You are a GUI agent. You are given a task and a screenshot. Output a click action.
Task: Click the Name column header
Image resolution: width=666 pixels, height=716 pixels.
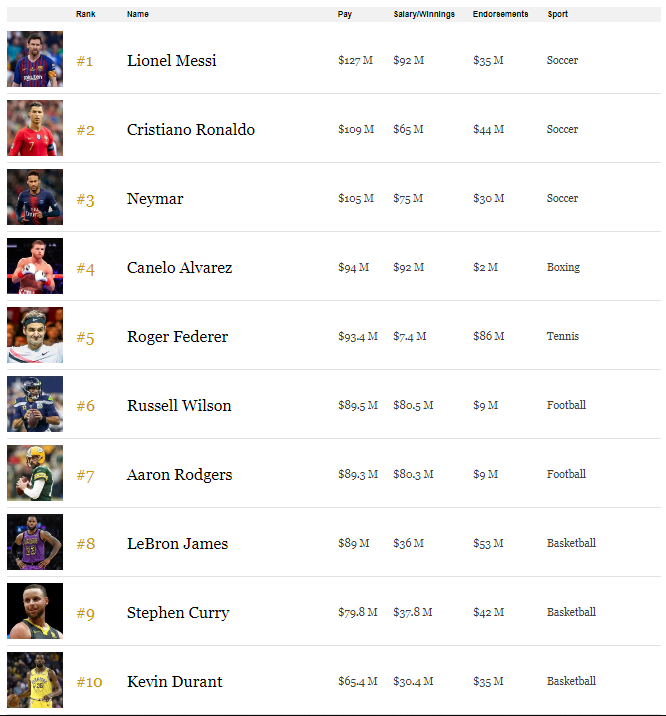point(138,14)
